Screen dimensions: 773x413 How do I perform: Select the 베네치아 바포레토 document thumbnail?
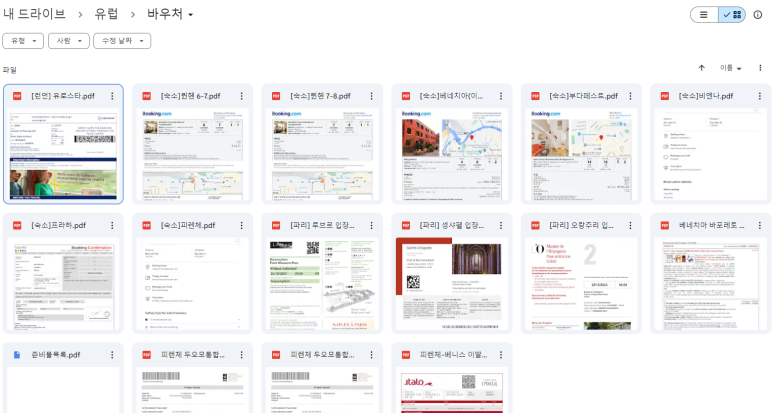click(x=711, y=283)
